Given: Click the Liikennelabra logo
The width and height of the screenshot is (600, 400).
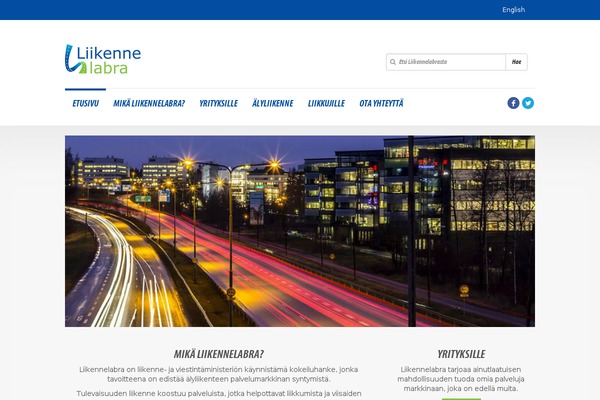Looking at the screenshot, I should (103, 59).
